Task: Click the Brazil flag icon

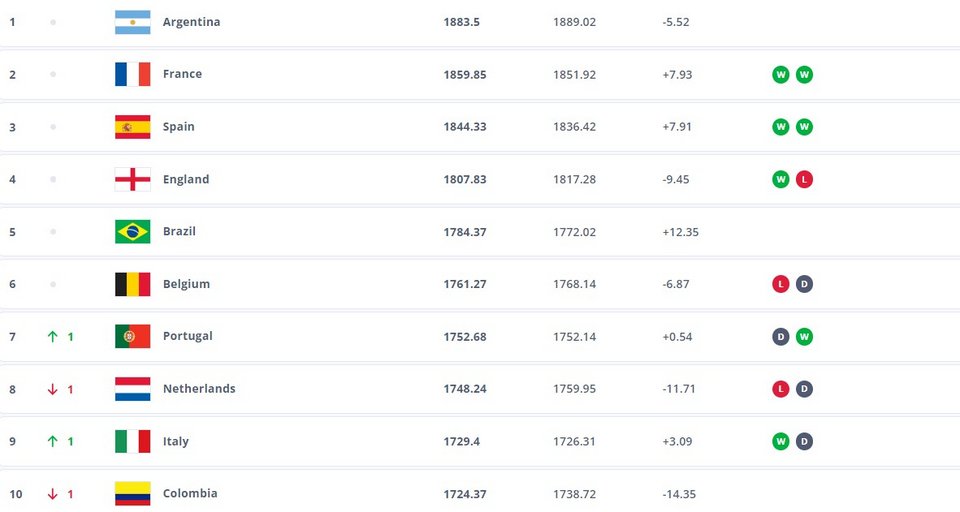Action: (132, 231)
